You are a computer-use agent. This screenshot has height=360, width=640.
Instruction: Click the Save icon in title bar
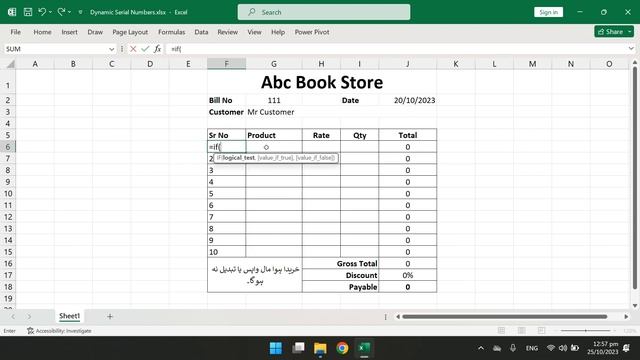tap(28, 12)
